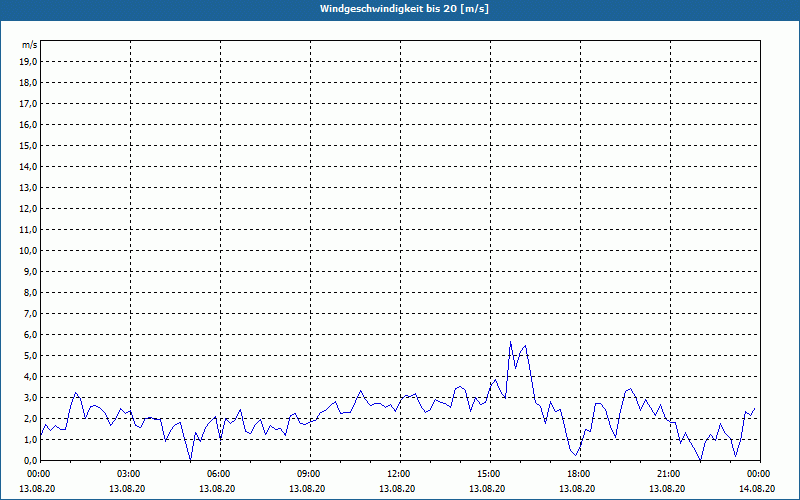Image resolution: width=800 pixels, height=500 pixels.
Task: Select the "2,0" y-axis label
Action: tap(30, 418)
